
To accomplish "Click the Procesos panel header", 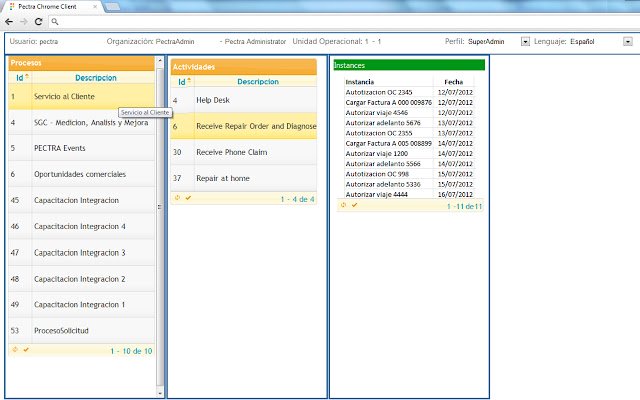I will click(x=81, y=63).
